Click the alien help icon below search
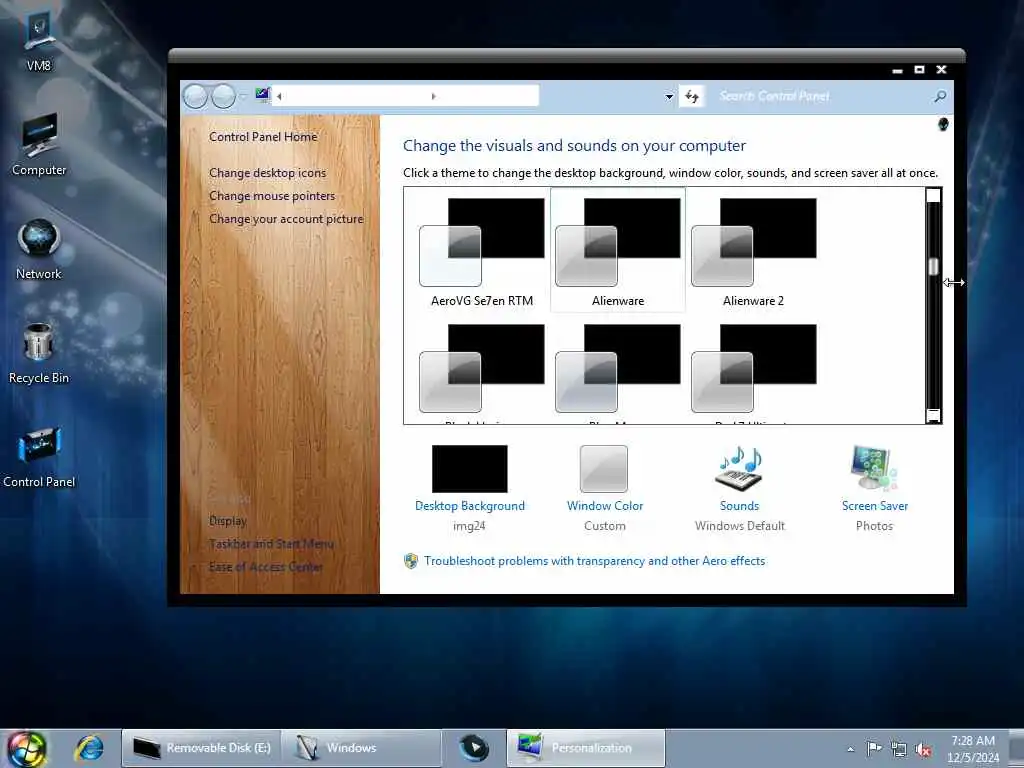Image resolution: width=1024 pixels, height=768 pixels. pos(943,124)
